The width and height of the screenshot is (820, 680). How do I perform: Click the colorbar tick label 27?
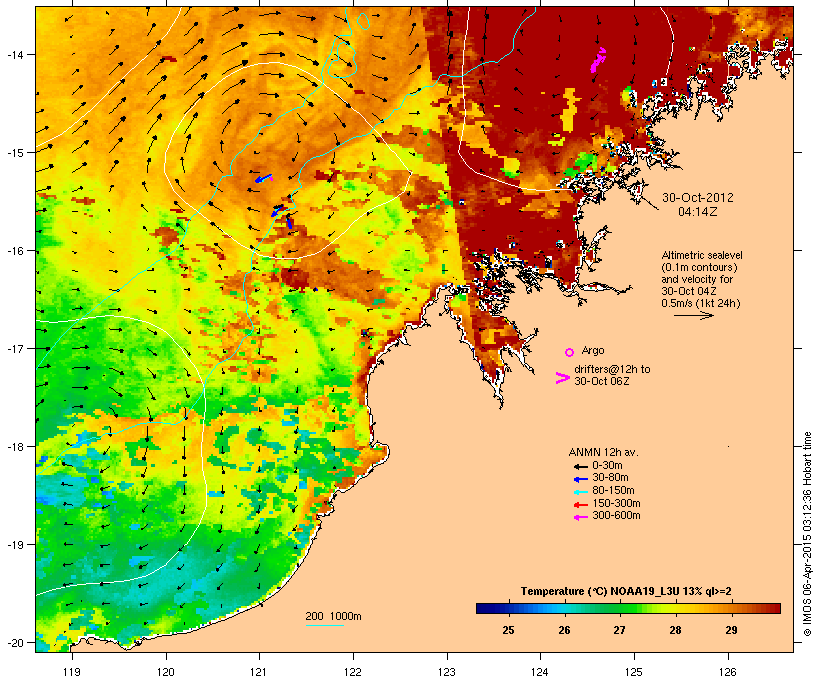point(620,630)
